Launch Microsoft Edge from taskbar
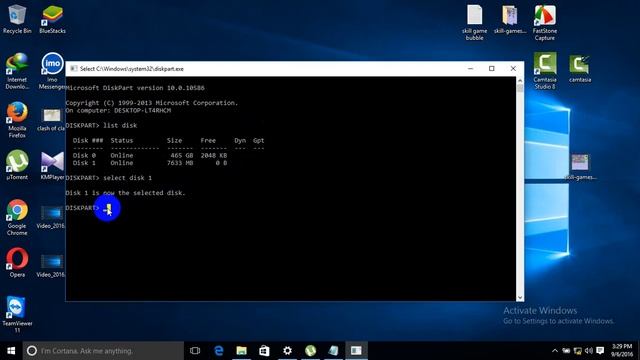The image size is (640, 360). [x=219, y=351]
